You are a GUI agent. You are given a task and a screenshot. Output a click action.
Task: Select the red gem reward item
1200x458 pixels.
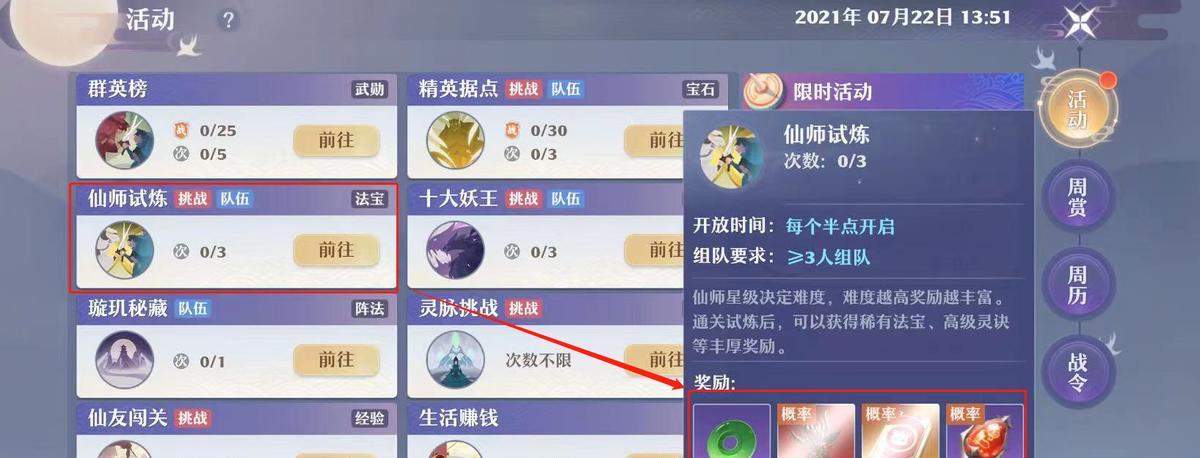point(985,432)
